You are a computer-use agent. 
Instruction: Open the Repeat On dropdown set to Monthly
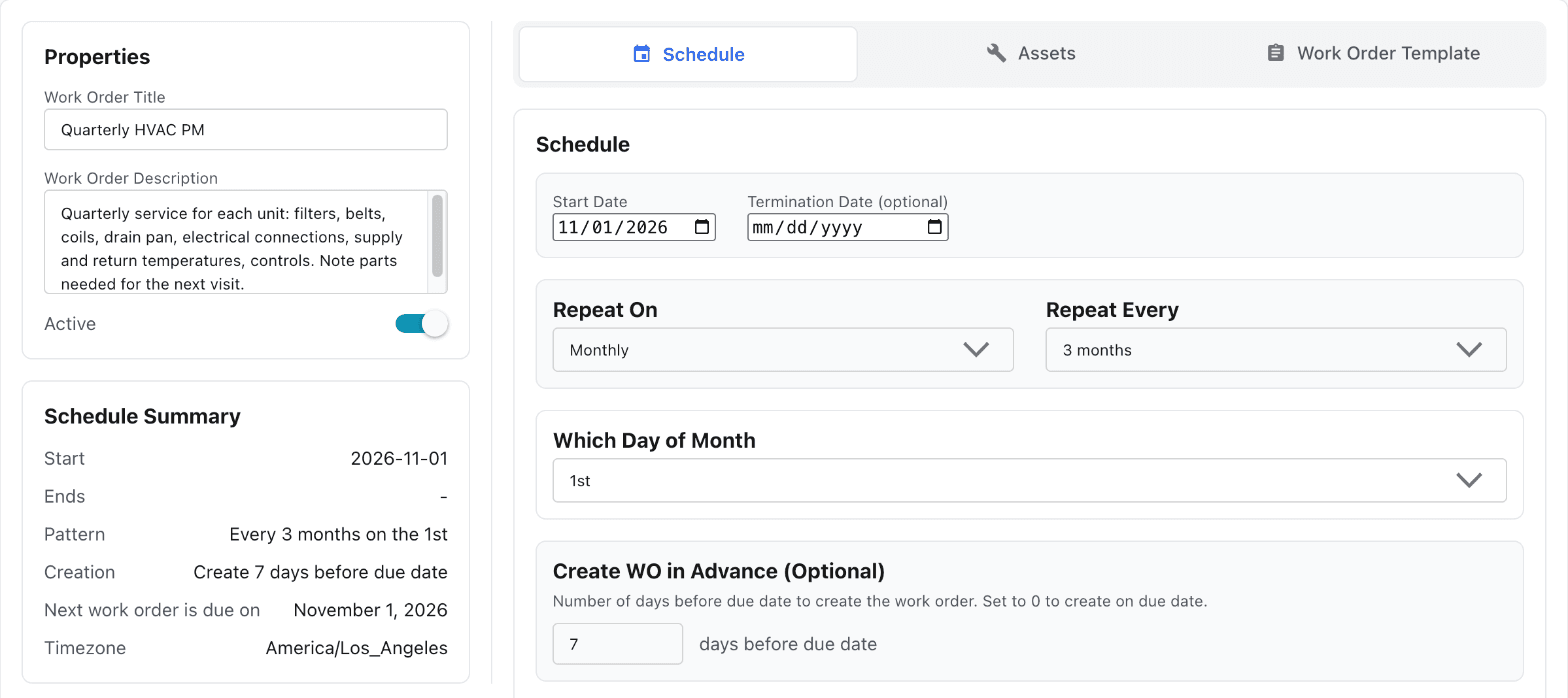783,350
